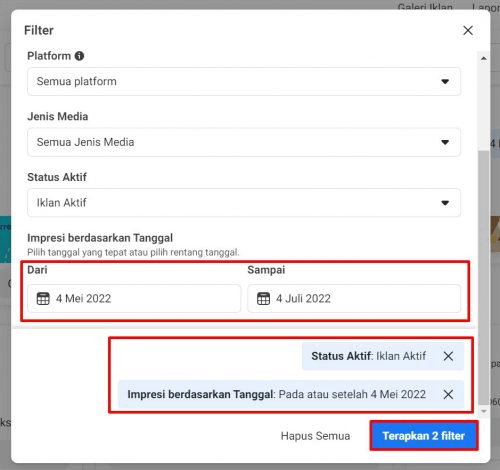Click the Sampai date field showing 4 Juli 2022
The image size is (500, 470).
[x=354, y=298]
